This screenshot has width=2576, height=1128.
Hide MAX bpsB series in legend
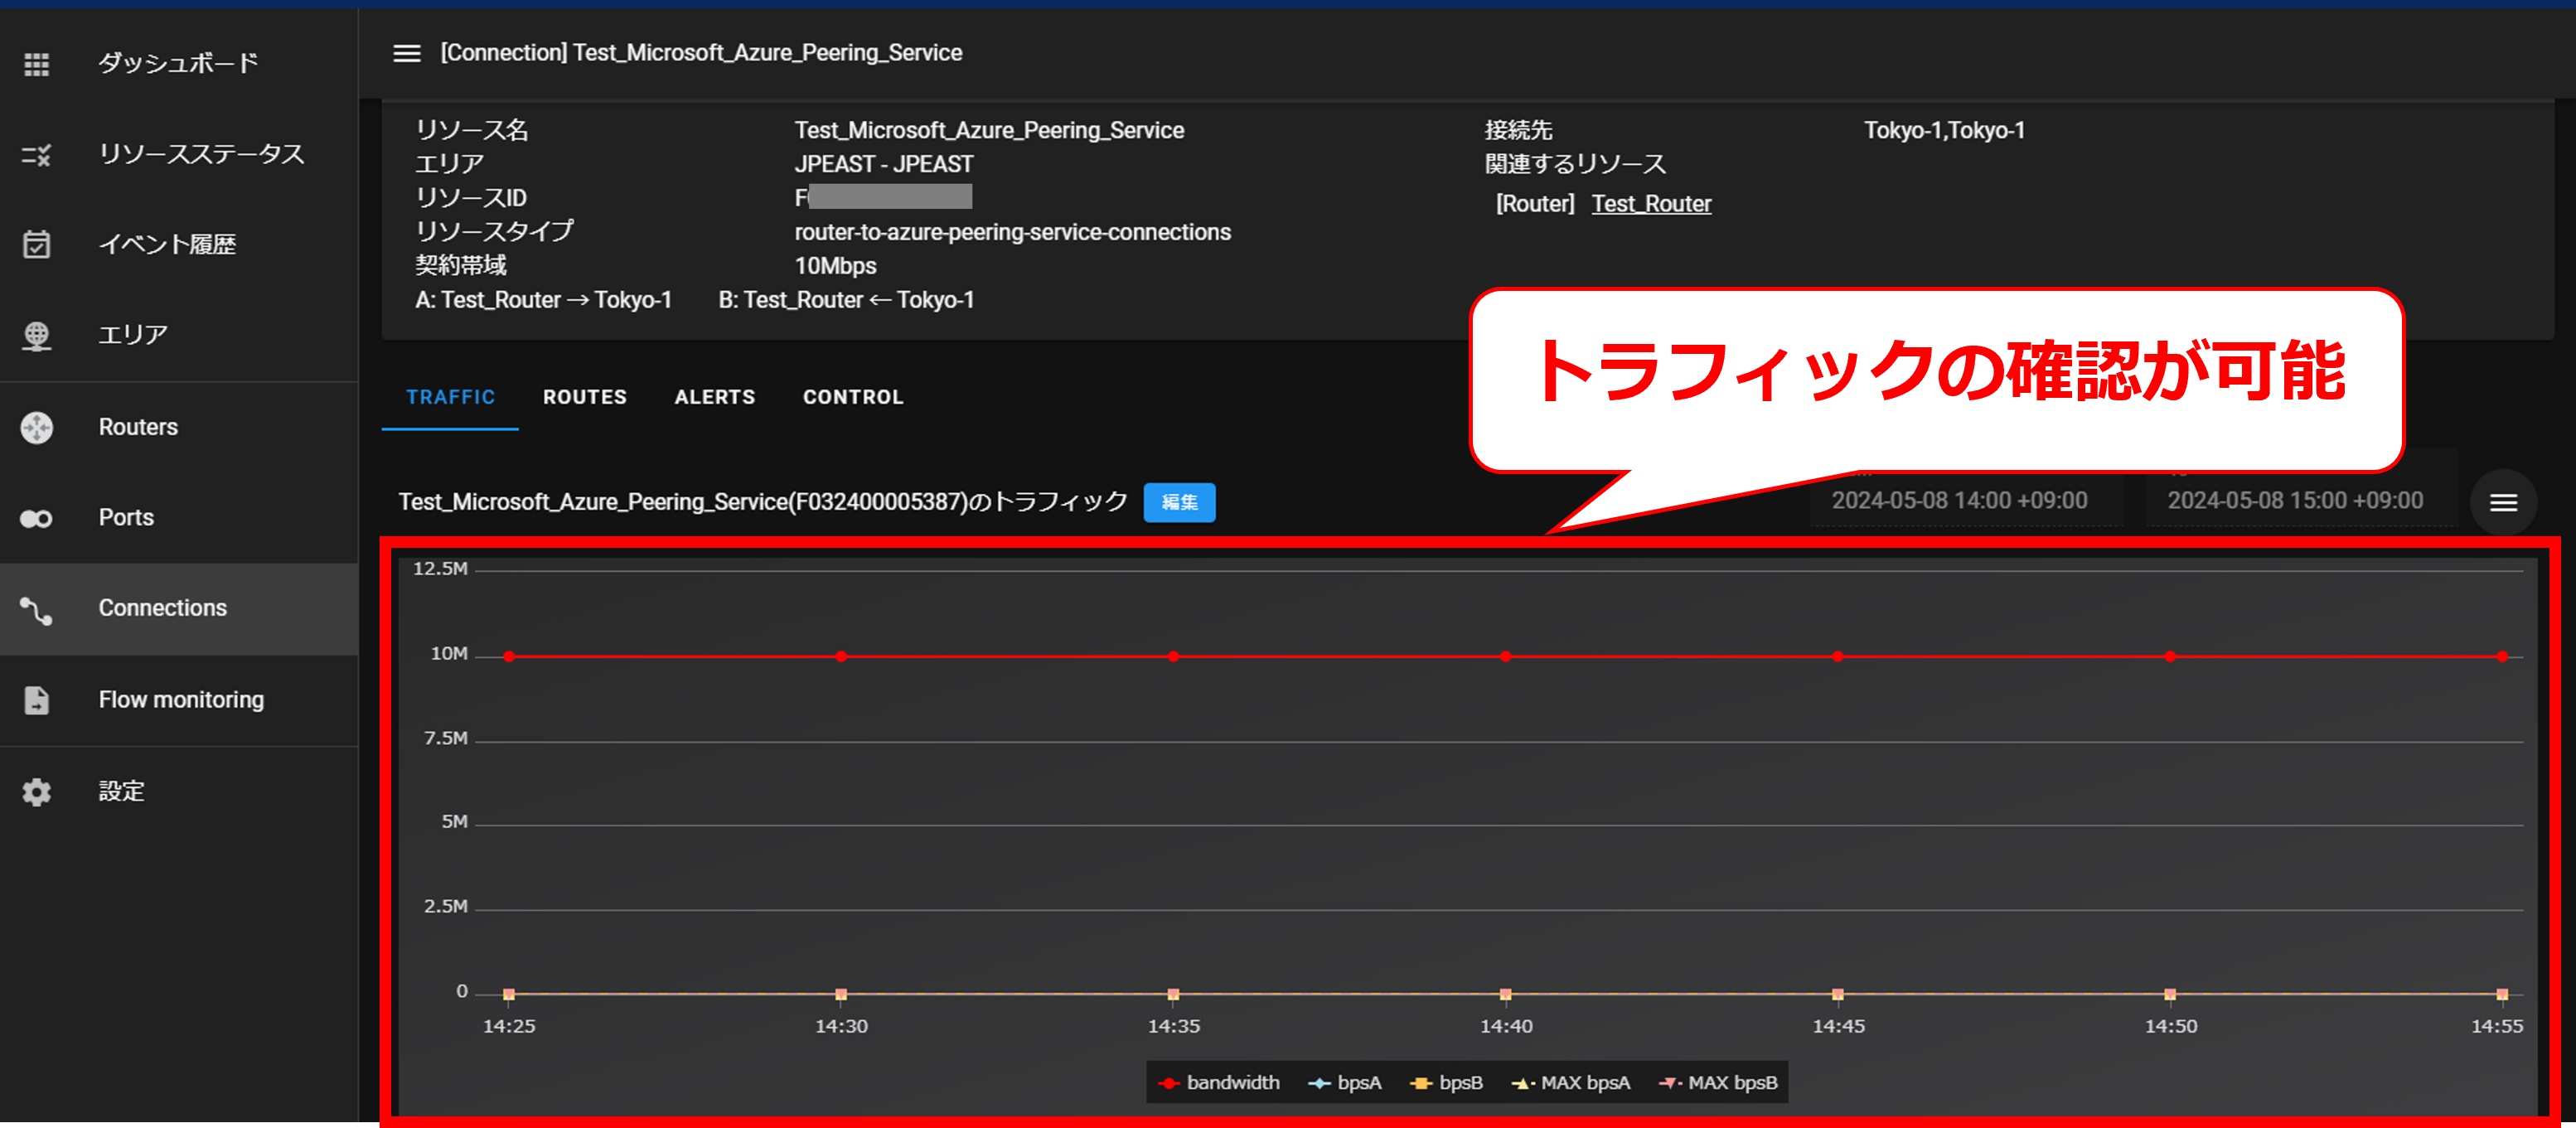(x=1719, y=1083)
